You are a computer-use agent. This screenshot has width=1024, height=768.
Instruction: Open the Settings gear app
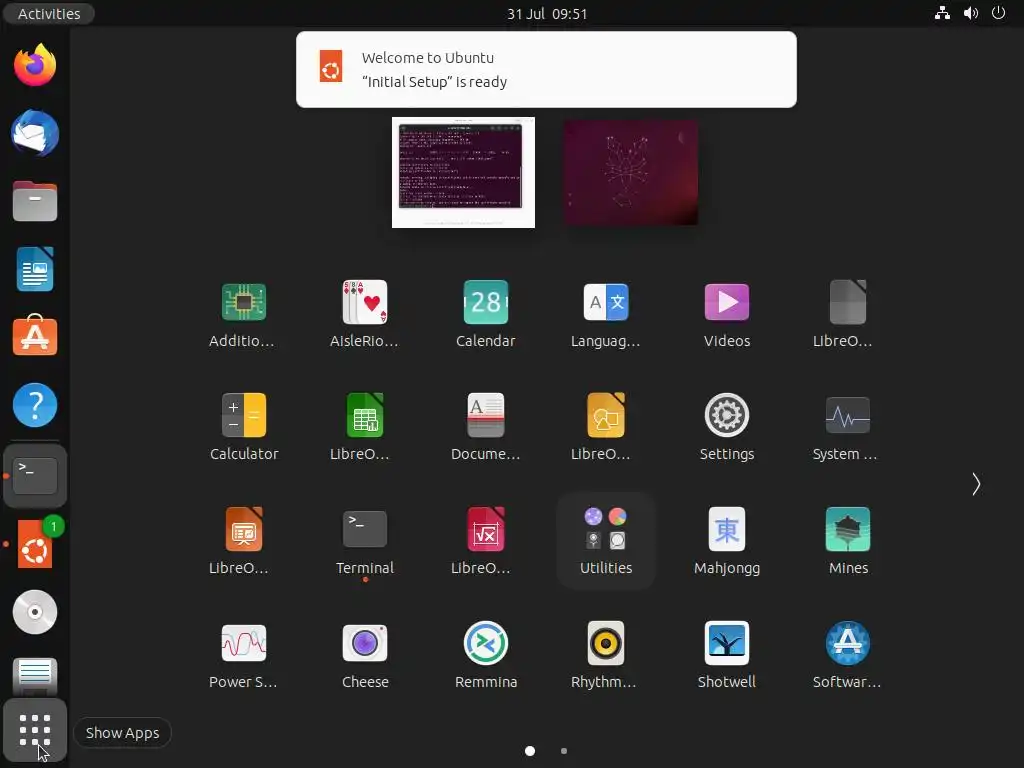727,415
